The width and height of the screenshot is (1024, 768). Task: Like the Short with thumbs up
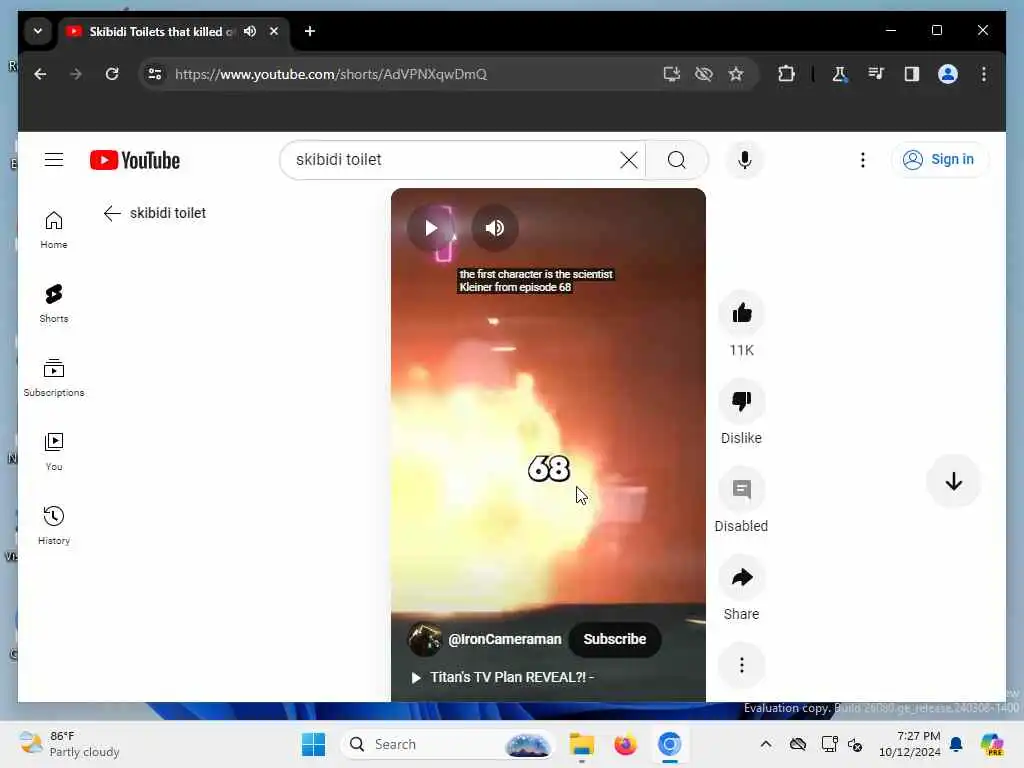click(741, 313)
